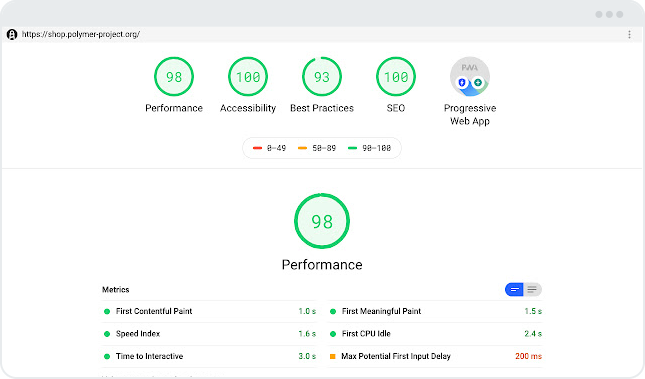Click the Performance label under top gauge
Image resolution: width=645 pixels, height=379 pixels.
[x=174, y=108]
